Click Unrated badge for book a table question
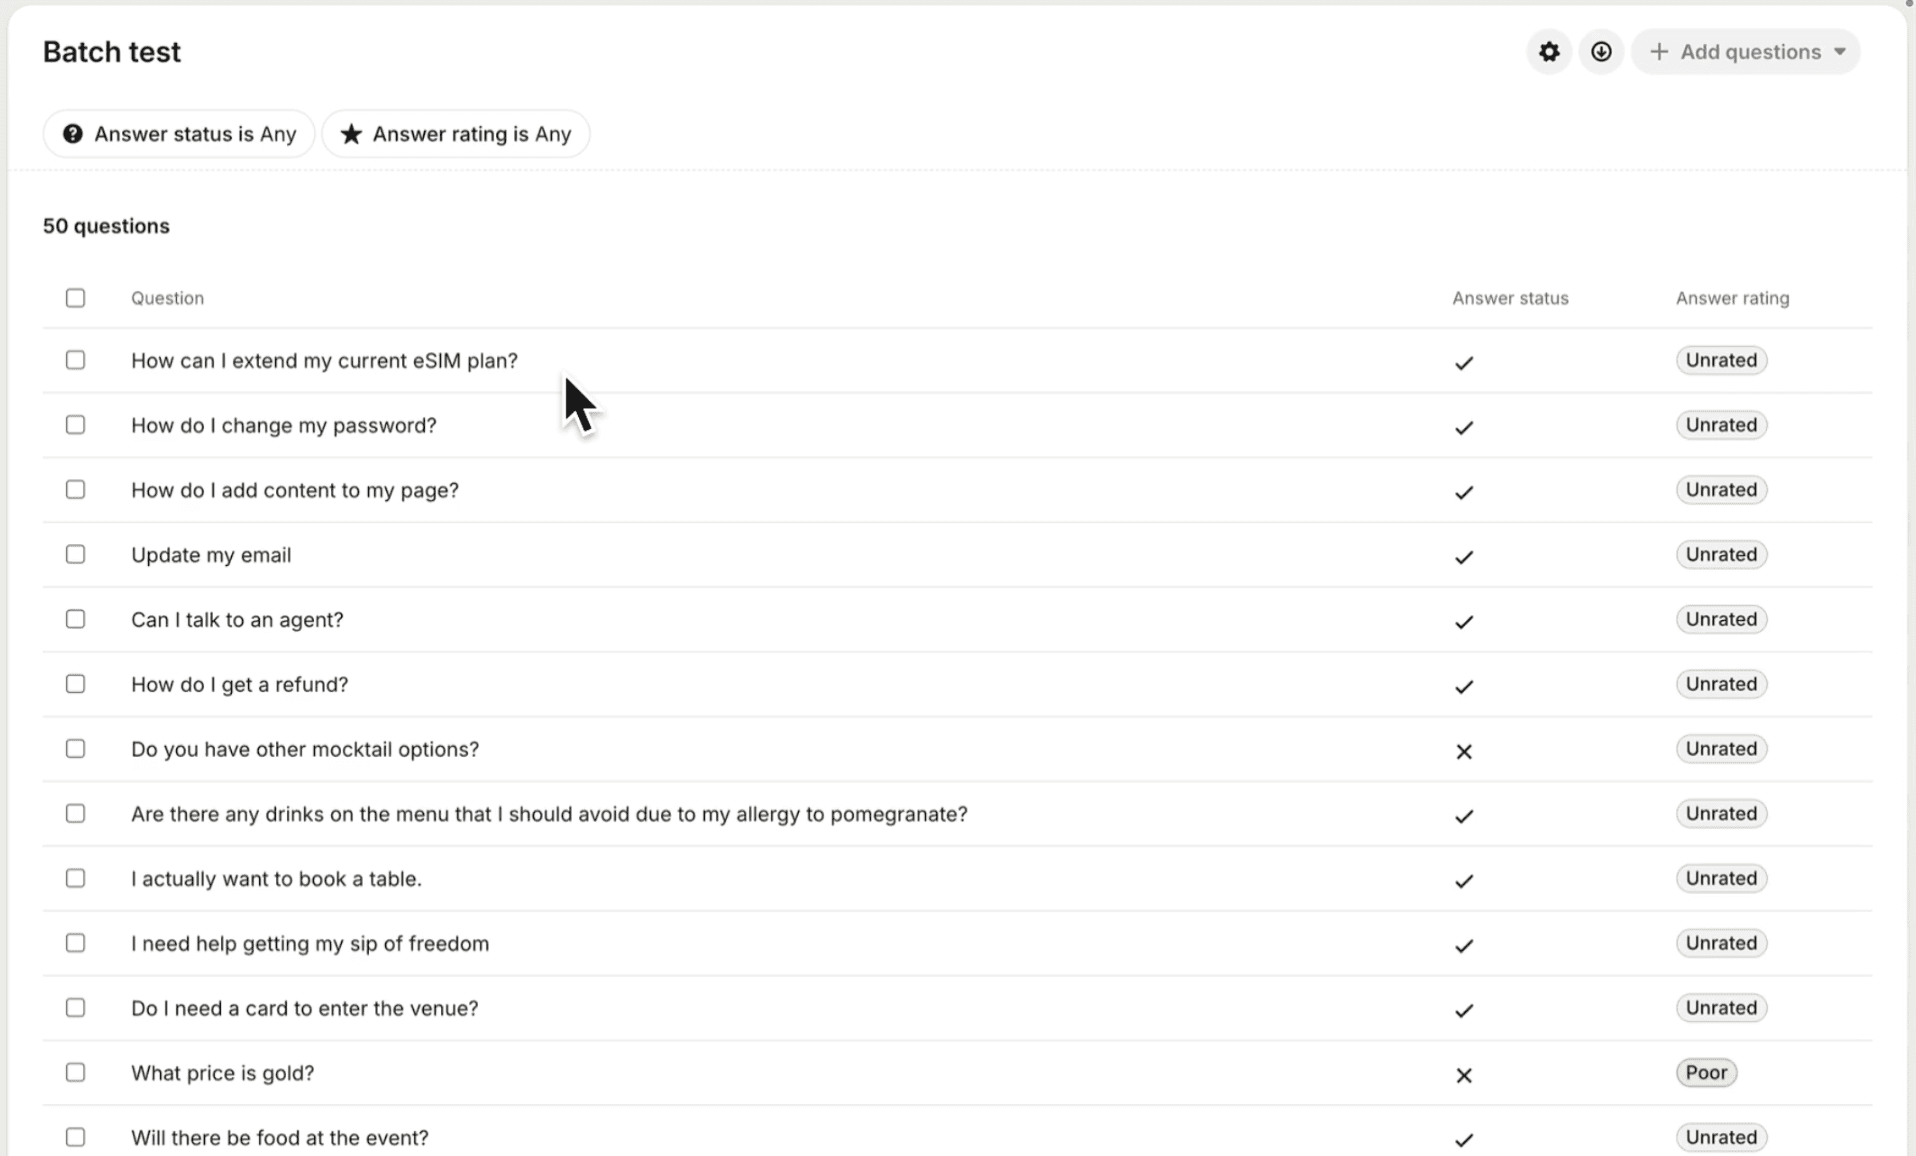Image resolution: width=1916 pixels, height=1156 pixels. (1720, 878)
